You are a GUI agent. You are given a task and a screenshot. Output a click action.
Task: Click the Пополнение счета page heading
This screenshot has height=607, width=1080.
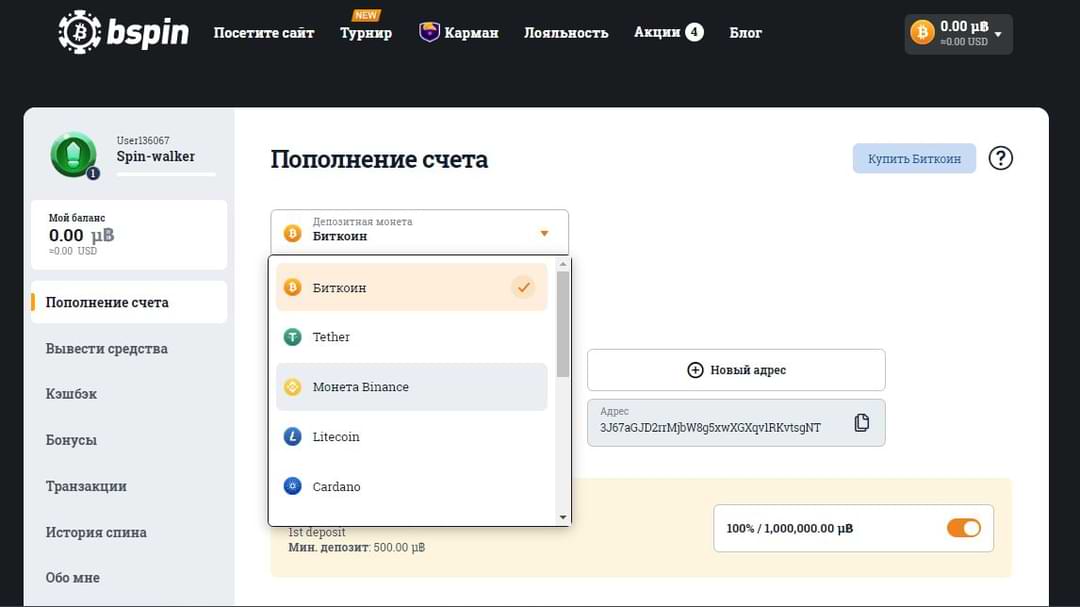point(379,159)
